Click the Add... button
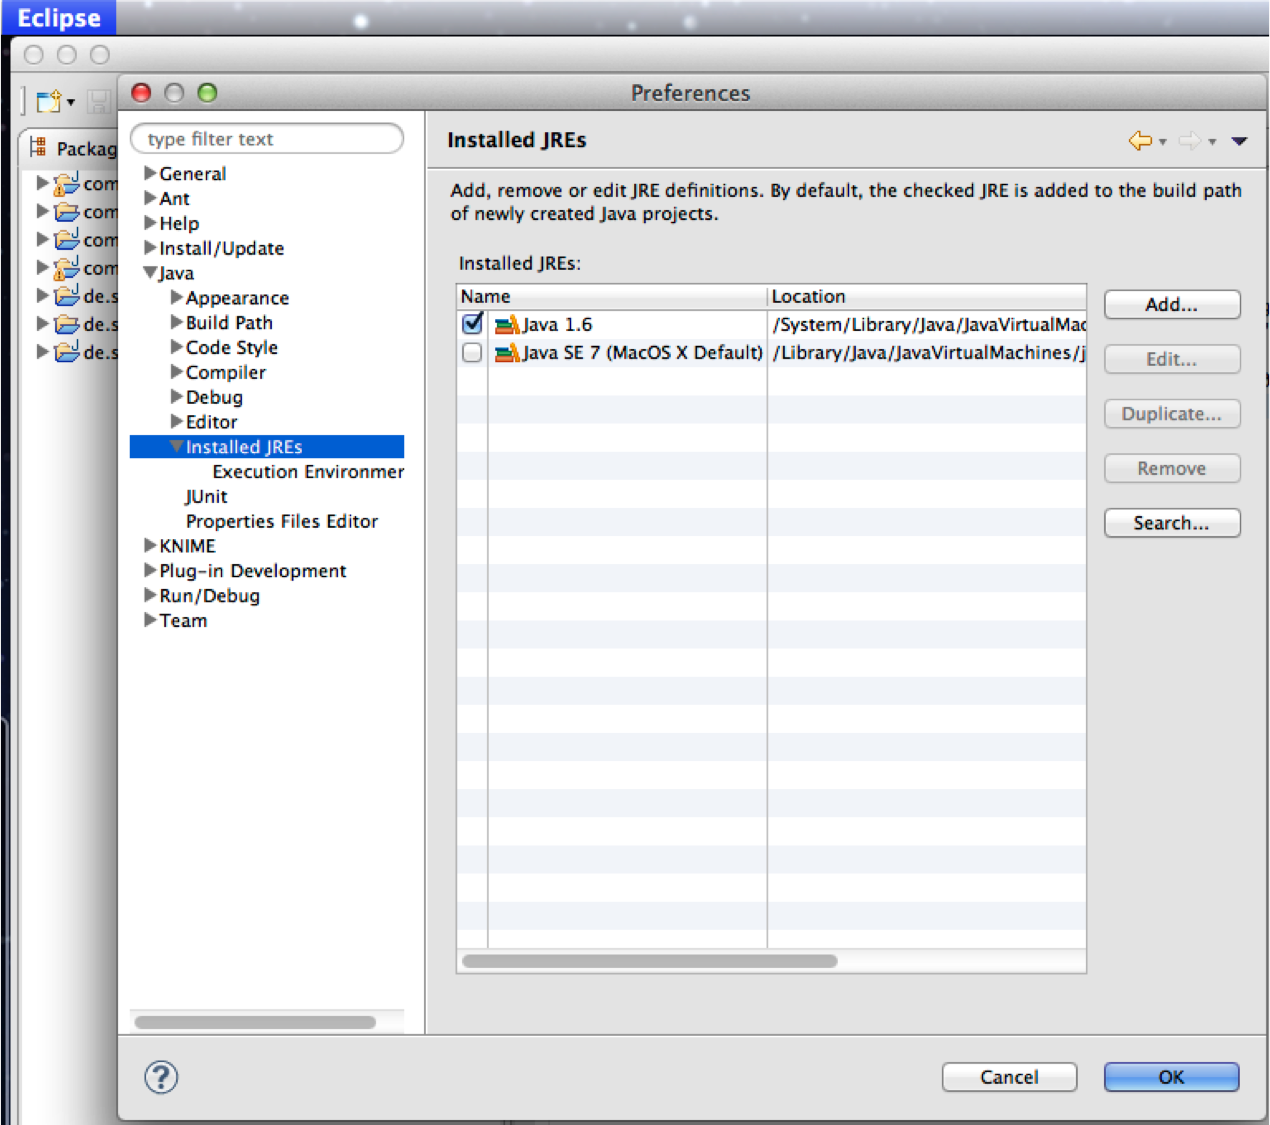 point(1171,305)
